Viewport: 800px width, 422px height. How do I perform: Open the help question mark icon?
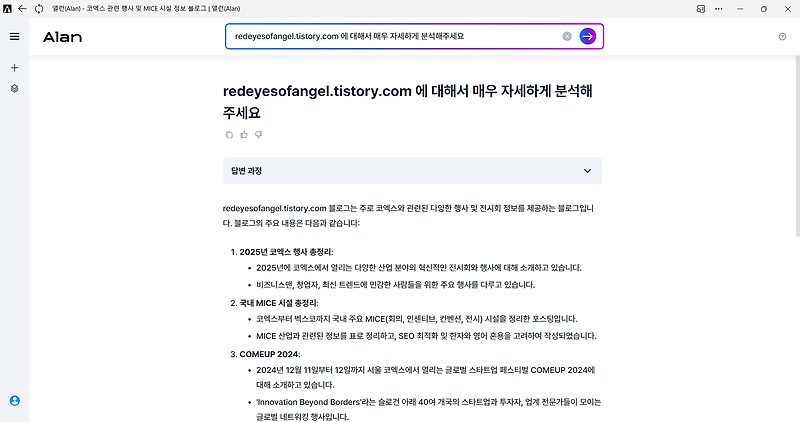(x=782, y=37)
